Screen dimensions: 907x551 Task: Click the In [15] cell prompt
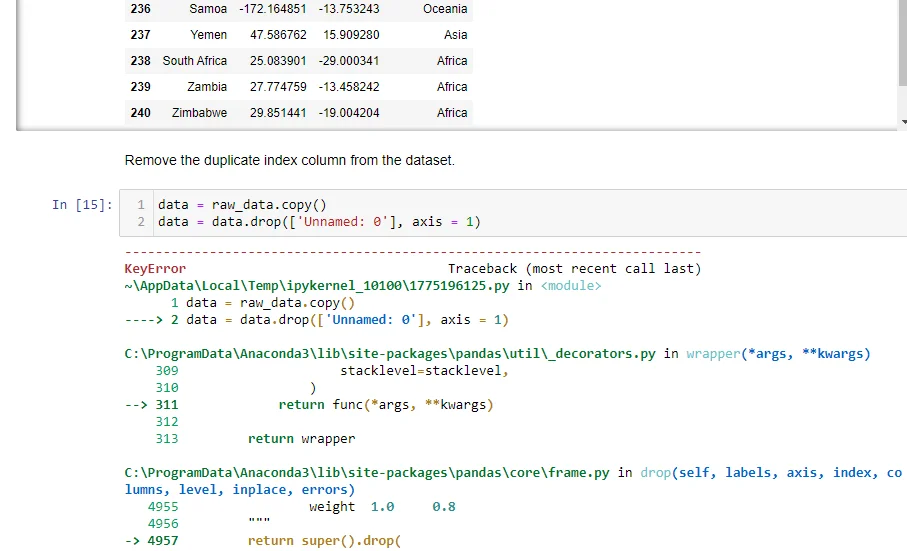pos(82,205)
